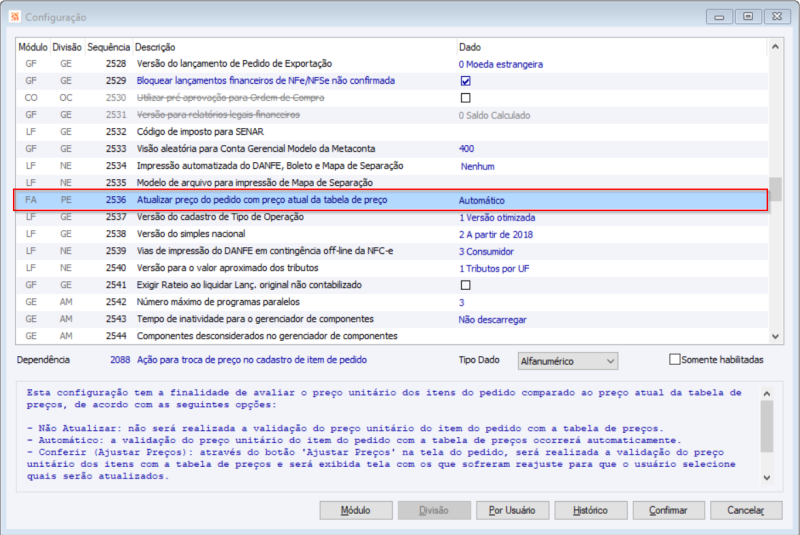
Task: Open the Histórico button
Action: tap(590, 510)
